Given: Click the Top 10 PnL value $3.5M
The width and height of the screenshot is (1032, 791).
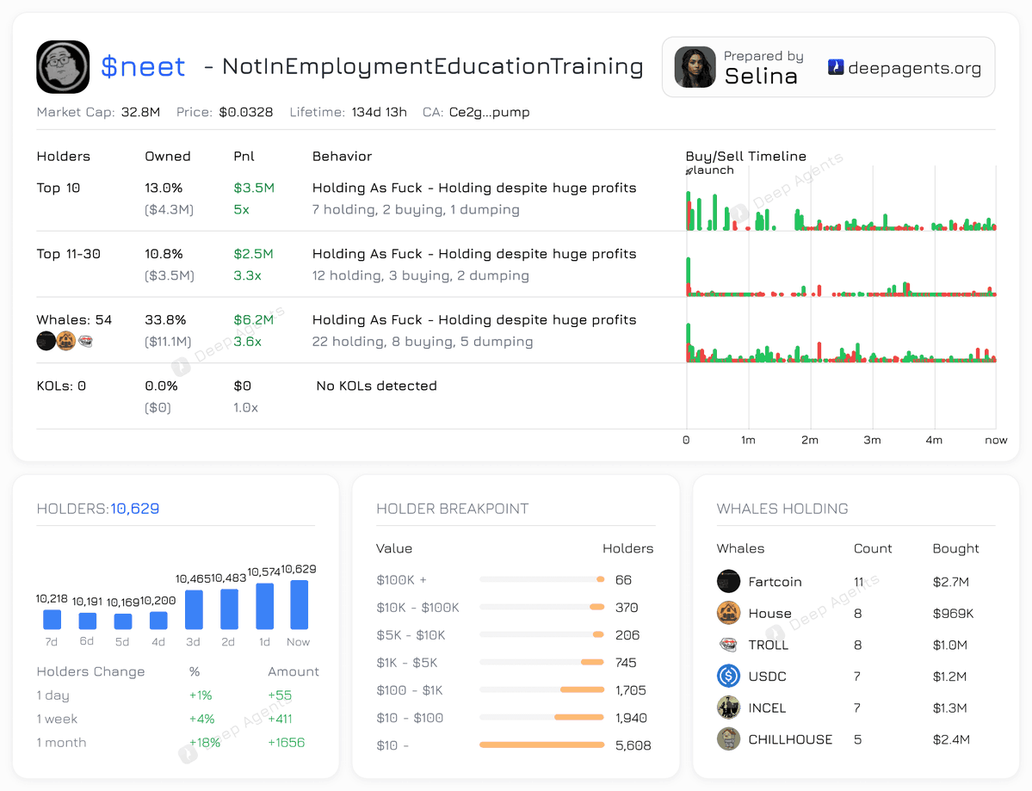Looking at the screenshot, I should (254, 188).
